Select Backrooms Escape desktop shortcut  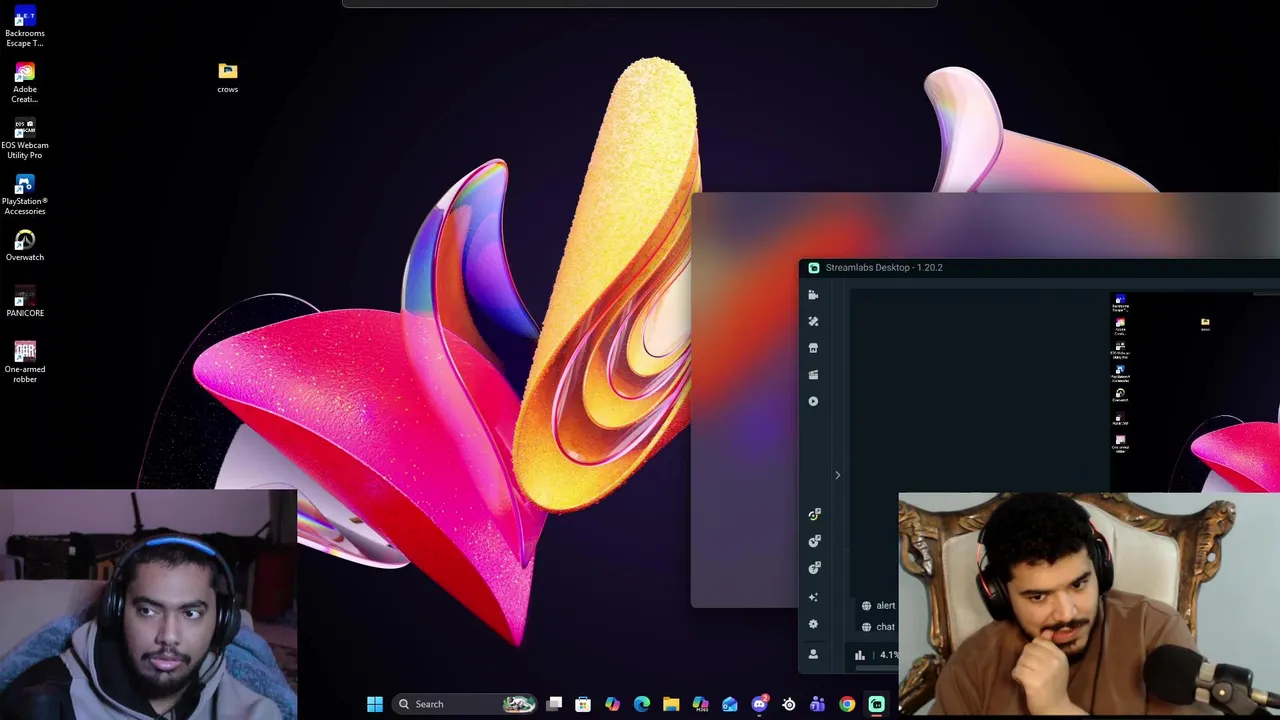click(25, 26)
